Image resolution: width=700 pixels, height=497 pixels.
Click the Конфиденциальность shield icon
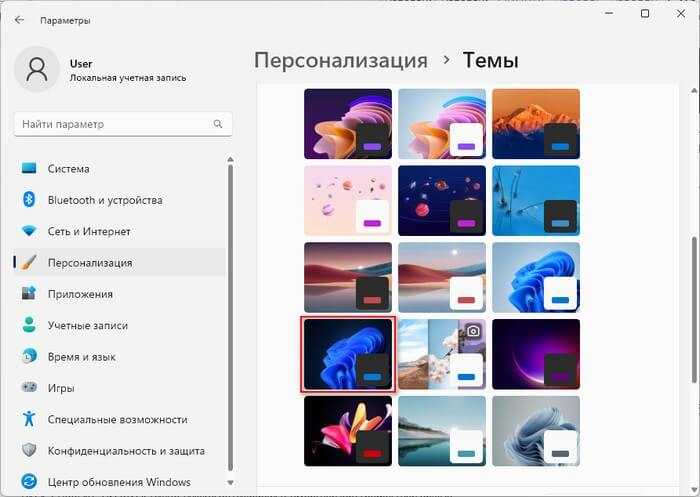[29, 450]
